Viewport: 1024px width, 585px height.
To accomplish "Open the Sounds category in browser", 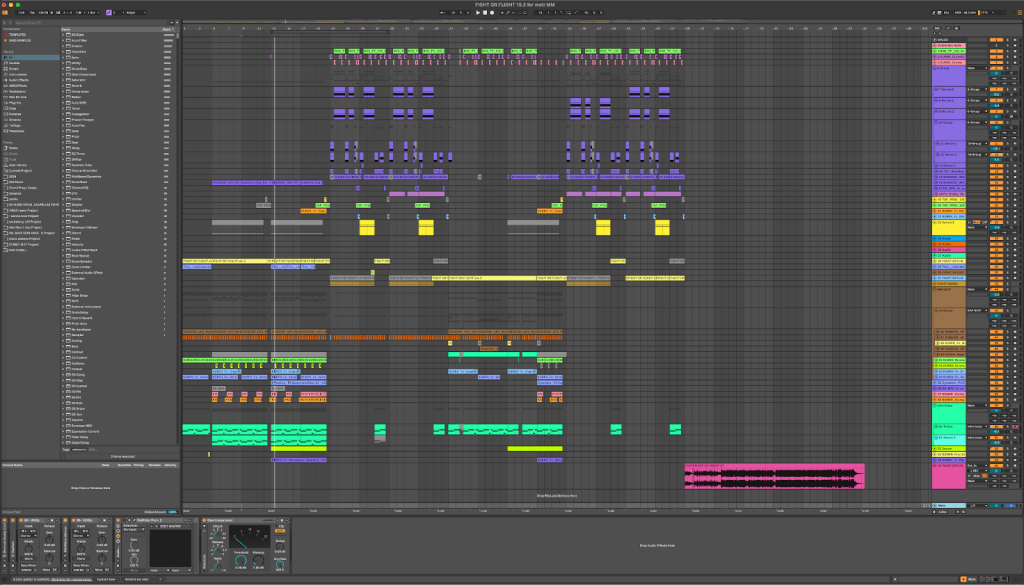I will click(x=14, y=63).
